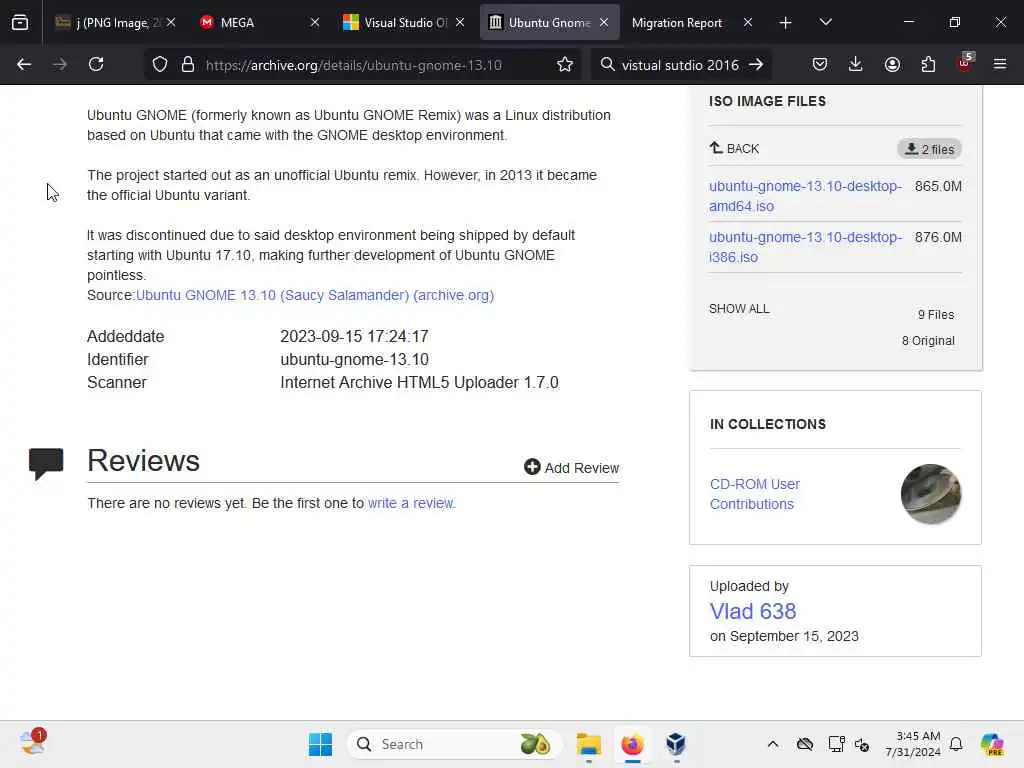Click the forward navigation arrow
Image resolution: width=1024 pixels, height=768 pixels.
pos(60,64)
